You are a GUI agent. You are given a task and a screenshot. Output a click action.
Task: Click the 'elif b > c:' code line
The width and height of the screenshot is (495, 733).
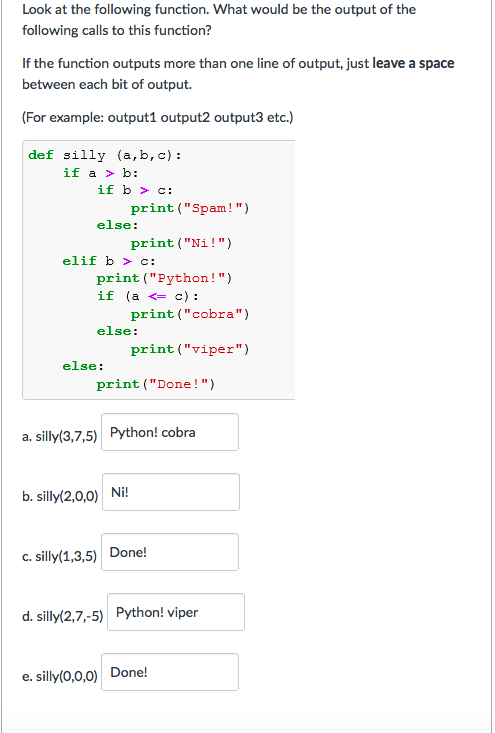tap(109, 260)
